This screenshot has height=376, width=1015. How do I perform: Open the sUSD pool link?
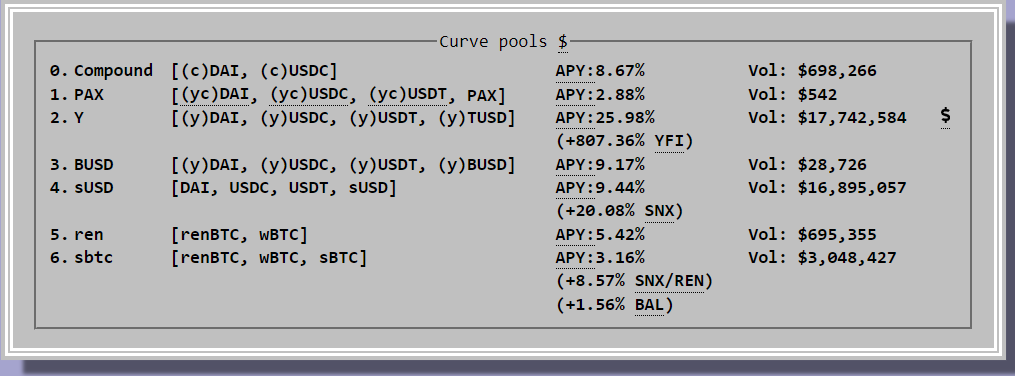pos(94,188)
